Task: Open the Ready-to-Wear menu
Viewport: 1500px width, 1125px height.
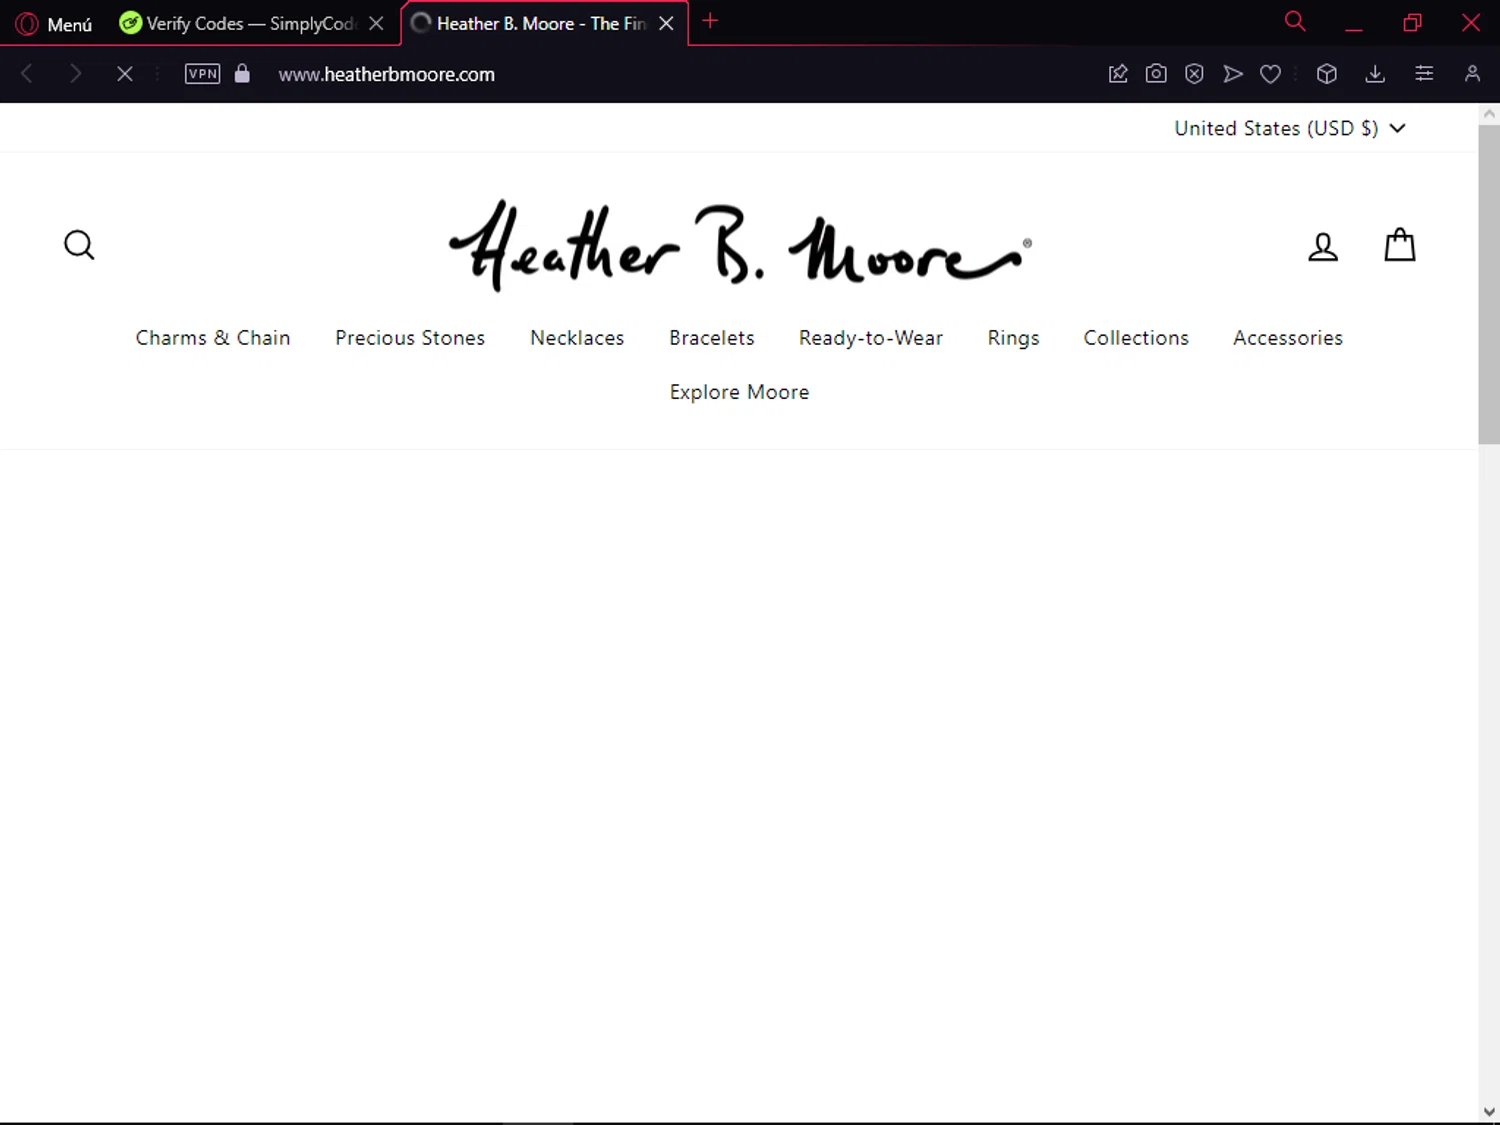Action: [x=871, y=338]
